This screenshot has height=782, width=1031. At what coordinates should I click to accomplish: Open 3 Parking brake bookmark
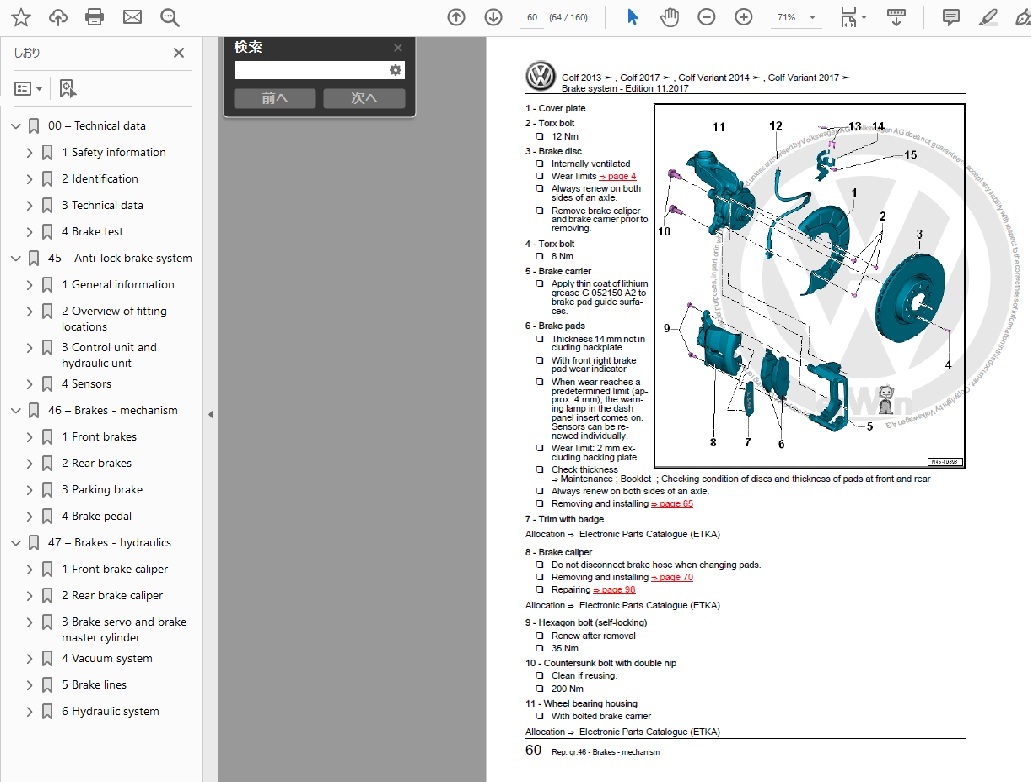103,489
